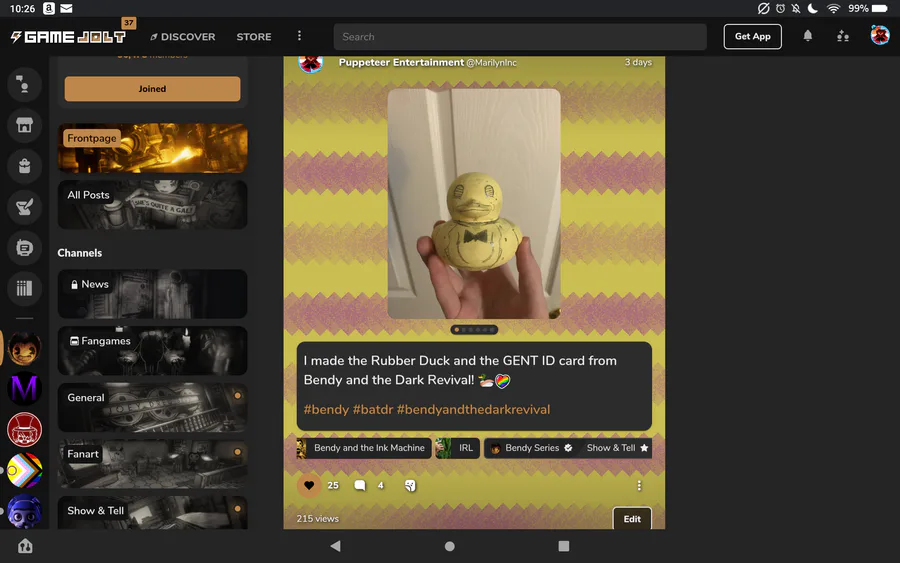Open the Bendy community avatar
Image resolution: width=900 pixels, height=563 pixels.
(24, 348)
